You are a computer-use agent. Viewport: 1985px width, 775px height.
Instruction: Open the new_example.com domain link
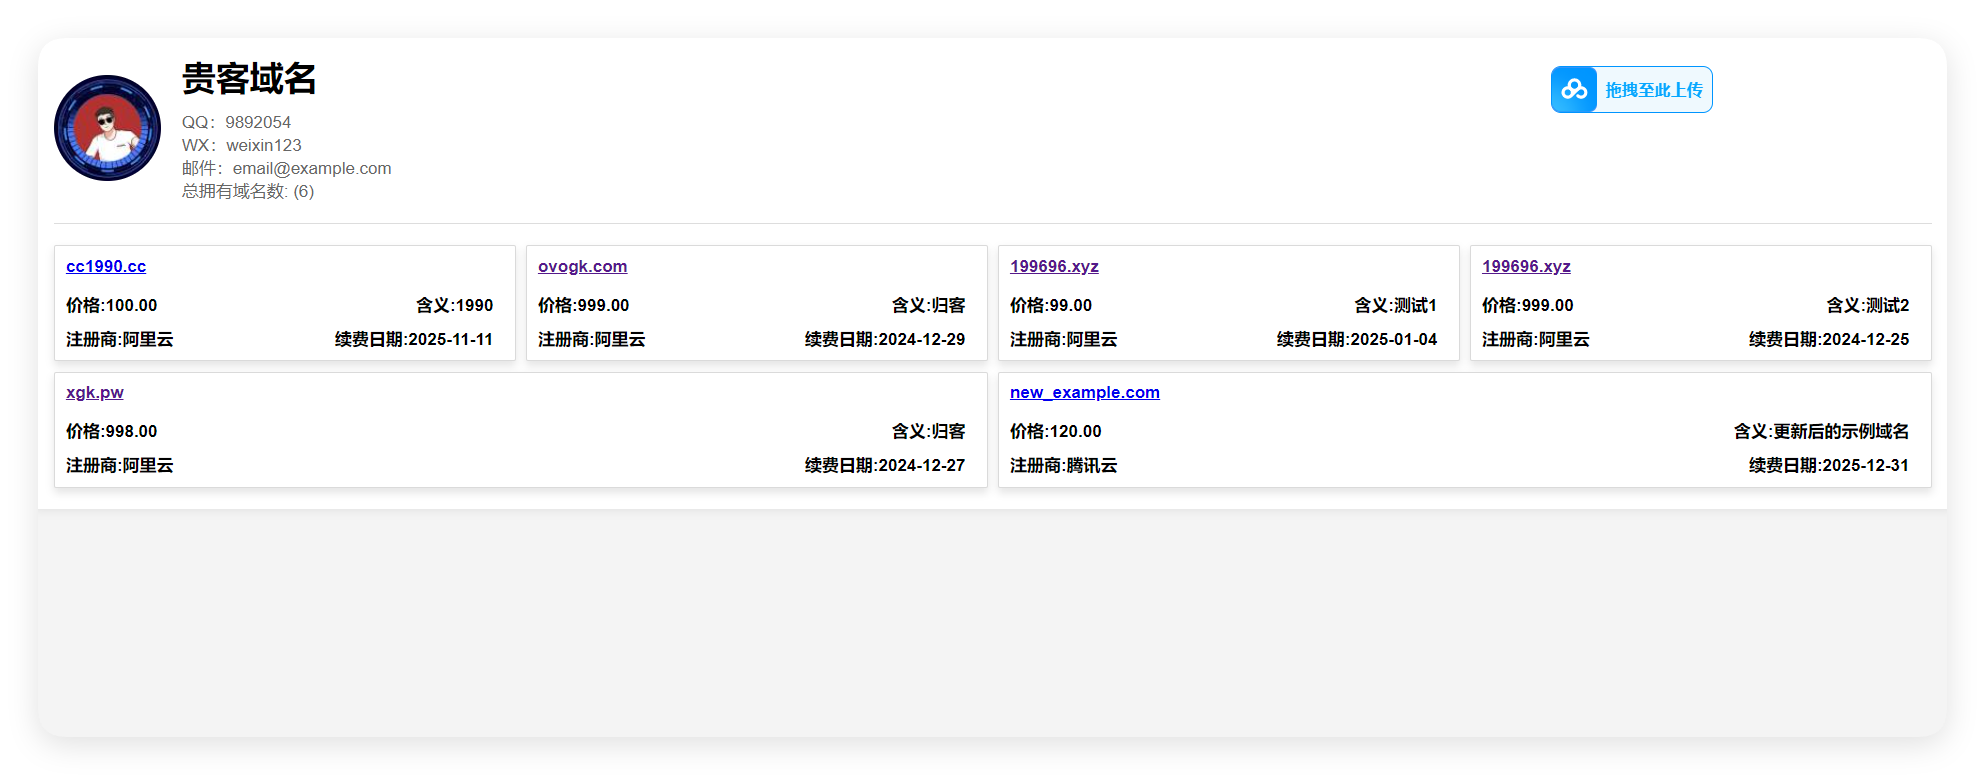[x=1084, y=392]
